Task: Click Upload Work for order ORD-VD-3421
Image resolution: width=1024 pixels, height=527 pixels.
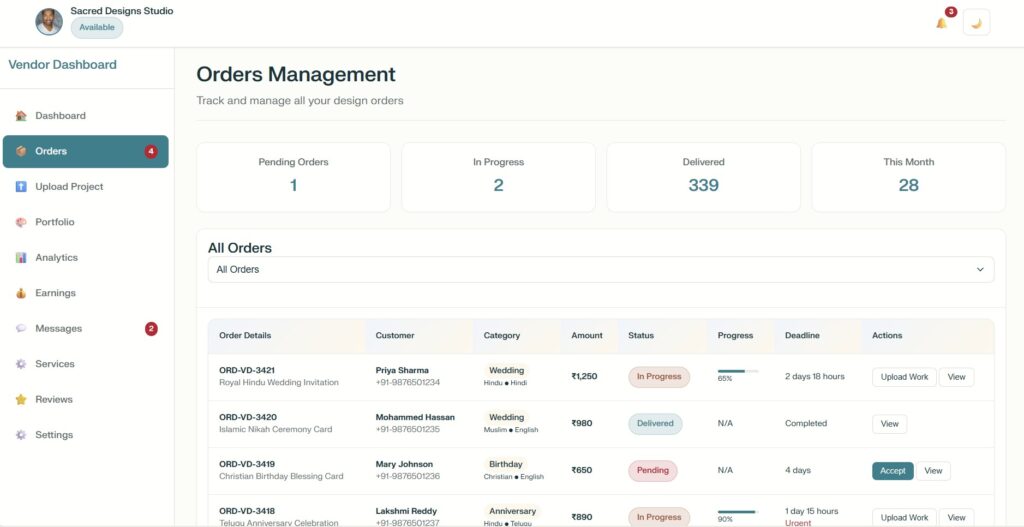Action: point(904,377)
